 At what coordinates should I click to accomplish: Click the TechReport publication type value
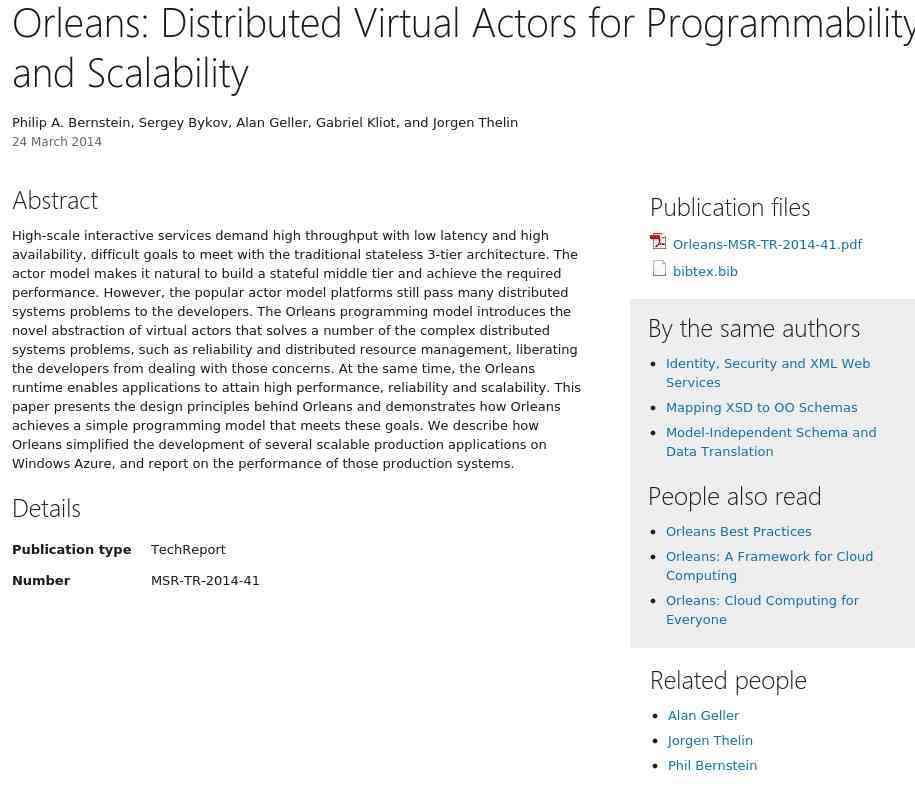(188, 550)
